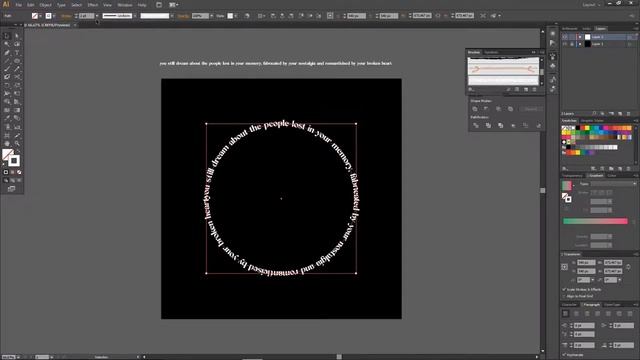Image resolution: width=640 pixels, height=360 pixels.
Task: Click the Minus Back pathfinder icon
Action: pos(538,126)
